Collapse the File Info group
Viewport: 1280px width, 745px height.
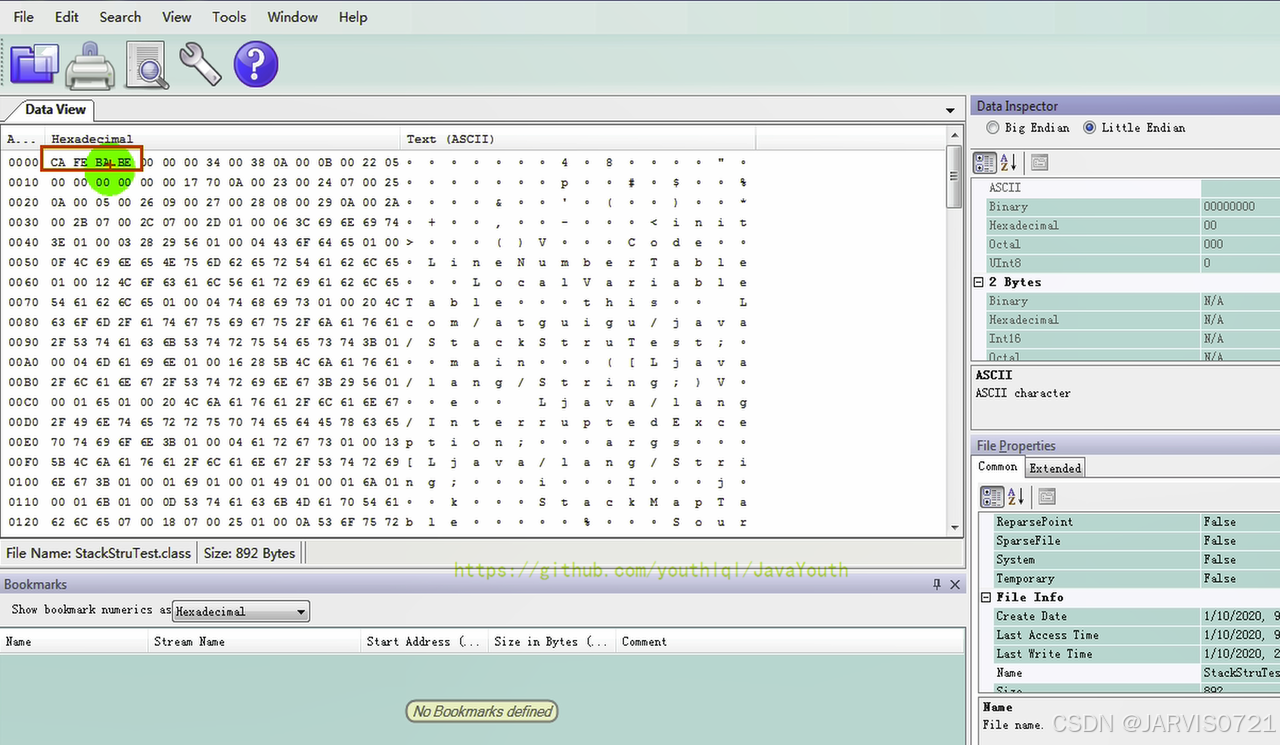[x=986, y=597]
